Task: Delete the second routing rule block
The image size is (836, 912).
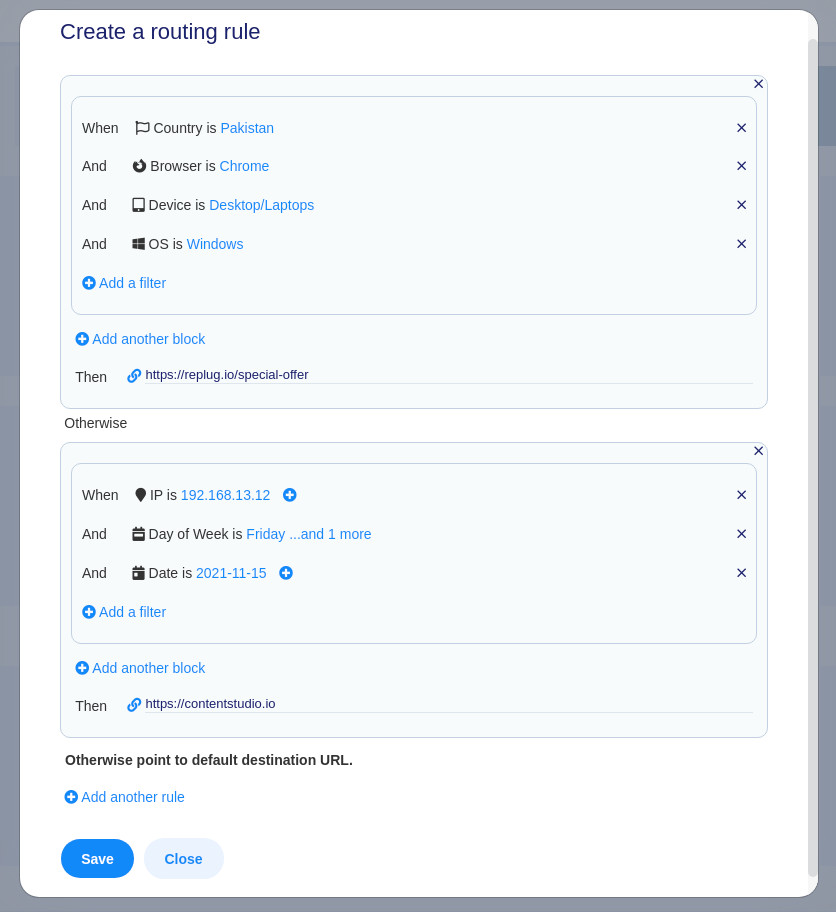Action: point(758,451)
